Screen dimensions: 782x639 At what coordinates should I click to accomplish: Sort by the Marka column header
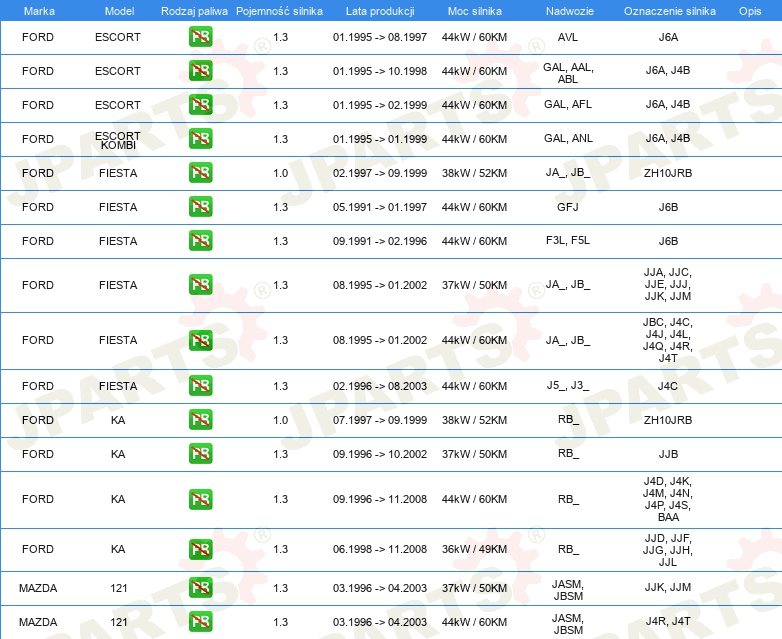pos(39,11)
